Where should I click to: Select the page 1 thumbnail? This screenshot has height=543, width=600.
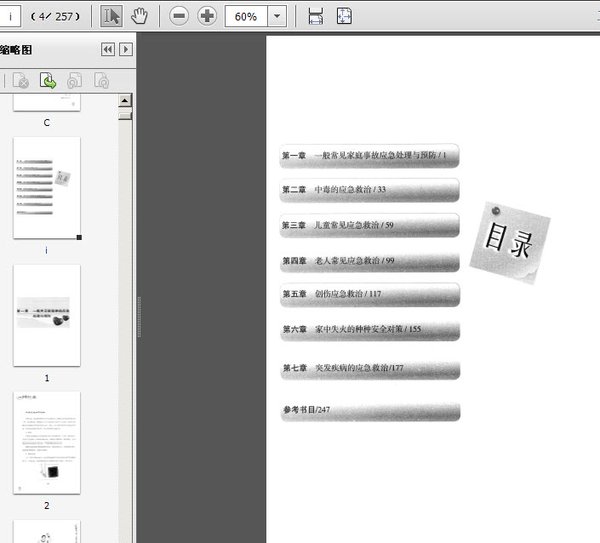click(47, 315)
